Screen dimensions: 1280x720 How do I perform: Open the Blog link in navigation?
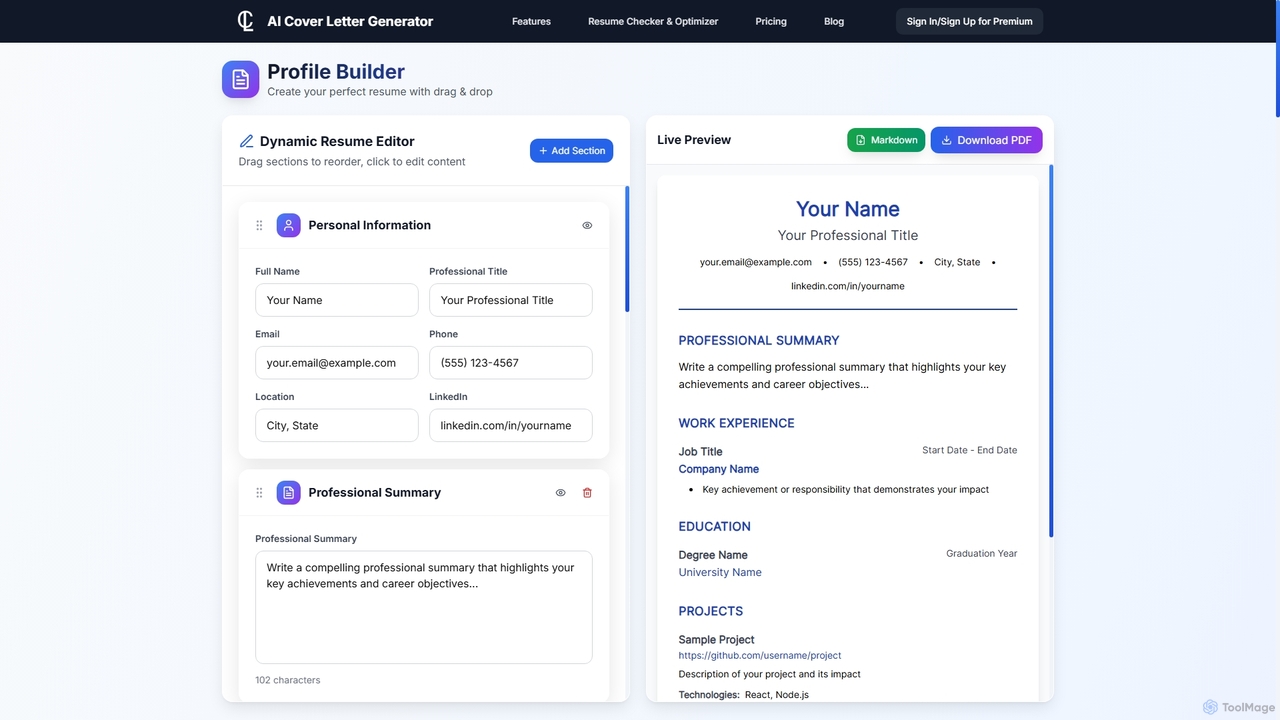pyautogui.click(x=834, y=21)
